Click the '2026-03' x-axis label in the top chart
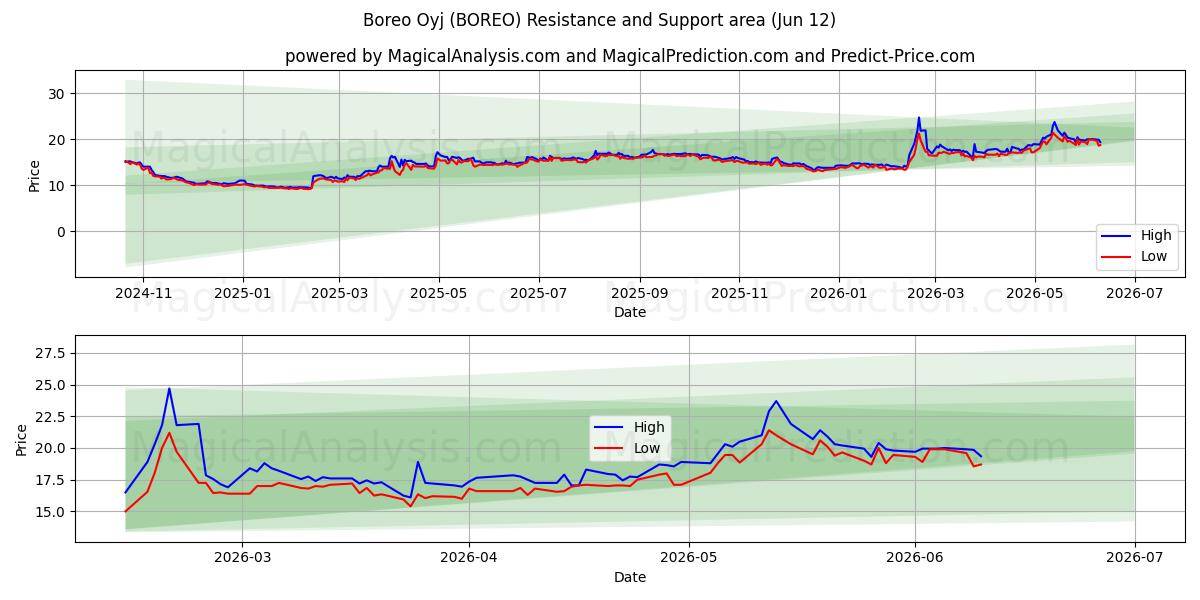This screenshot has width=1200, height=600. point(935,293)
